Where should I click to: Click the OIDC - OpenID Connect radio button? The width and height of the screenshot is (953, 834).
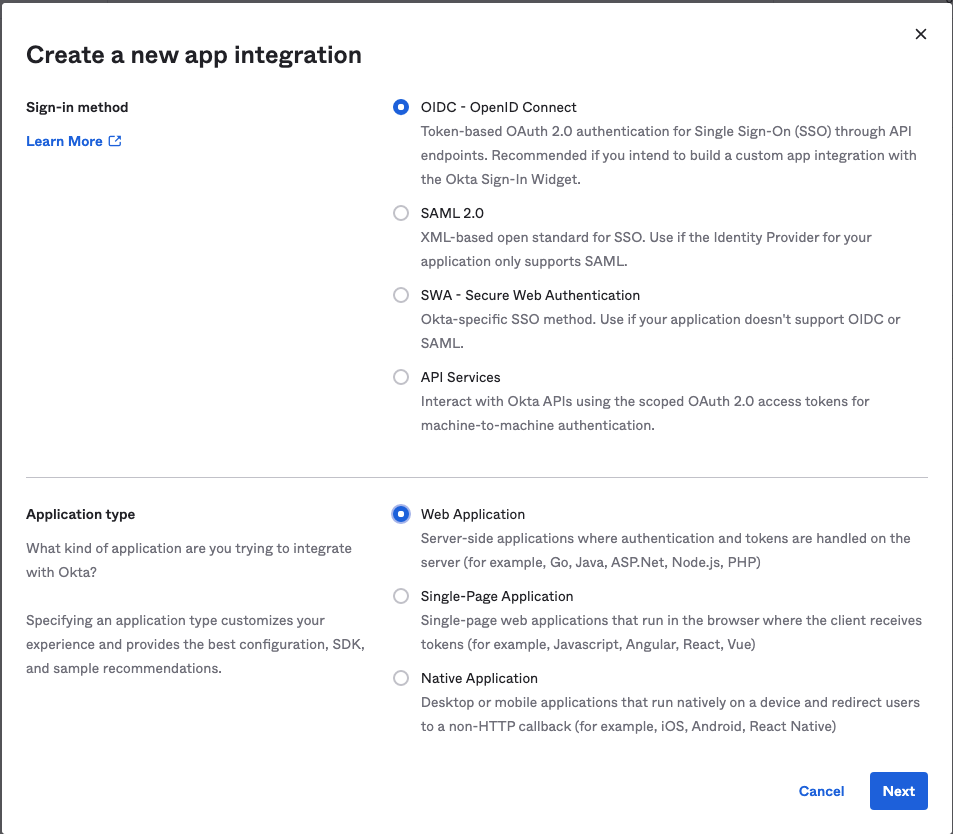point(401,107)
